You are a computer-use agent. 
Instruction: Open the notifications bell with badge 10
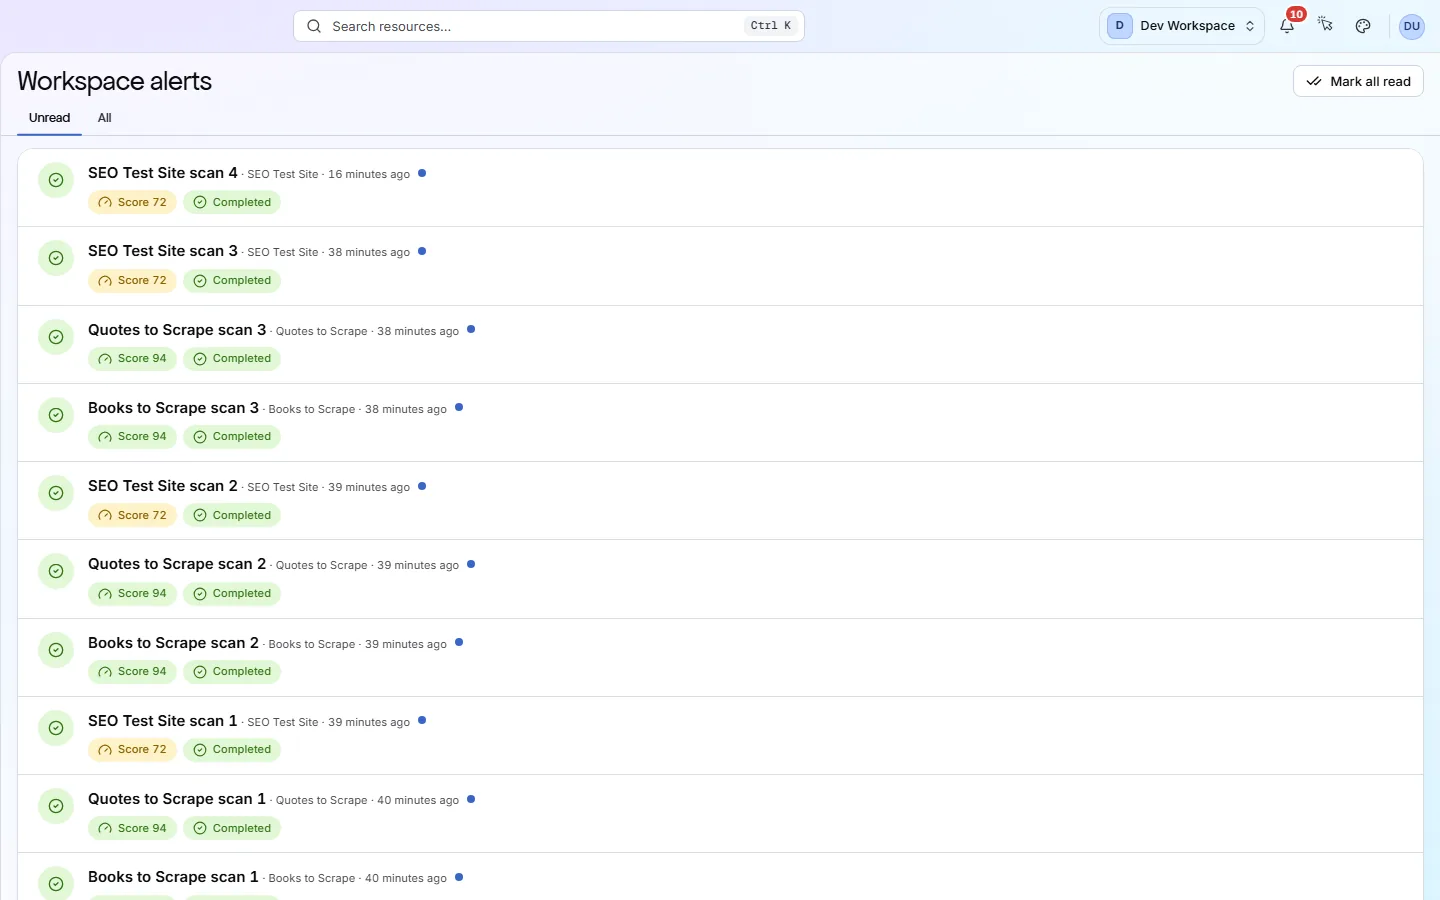(x=1287, y=26)
